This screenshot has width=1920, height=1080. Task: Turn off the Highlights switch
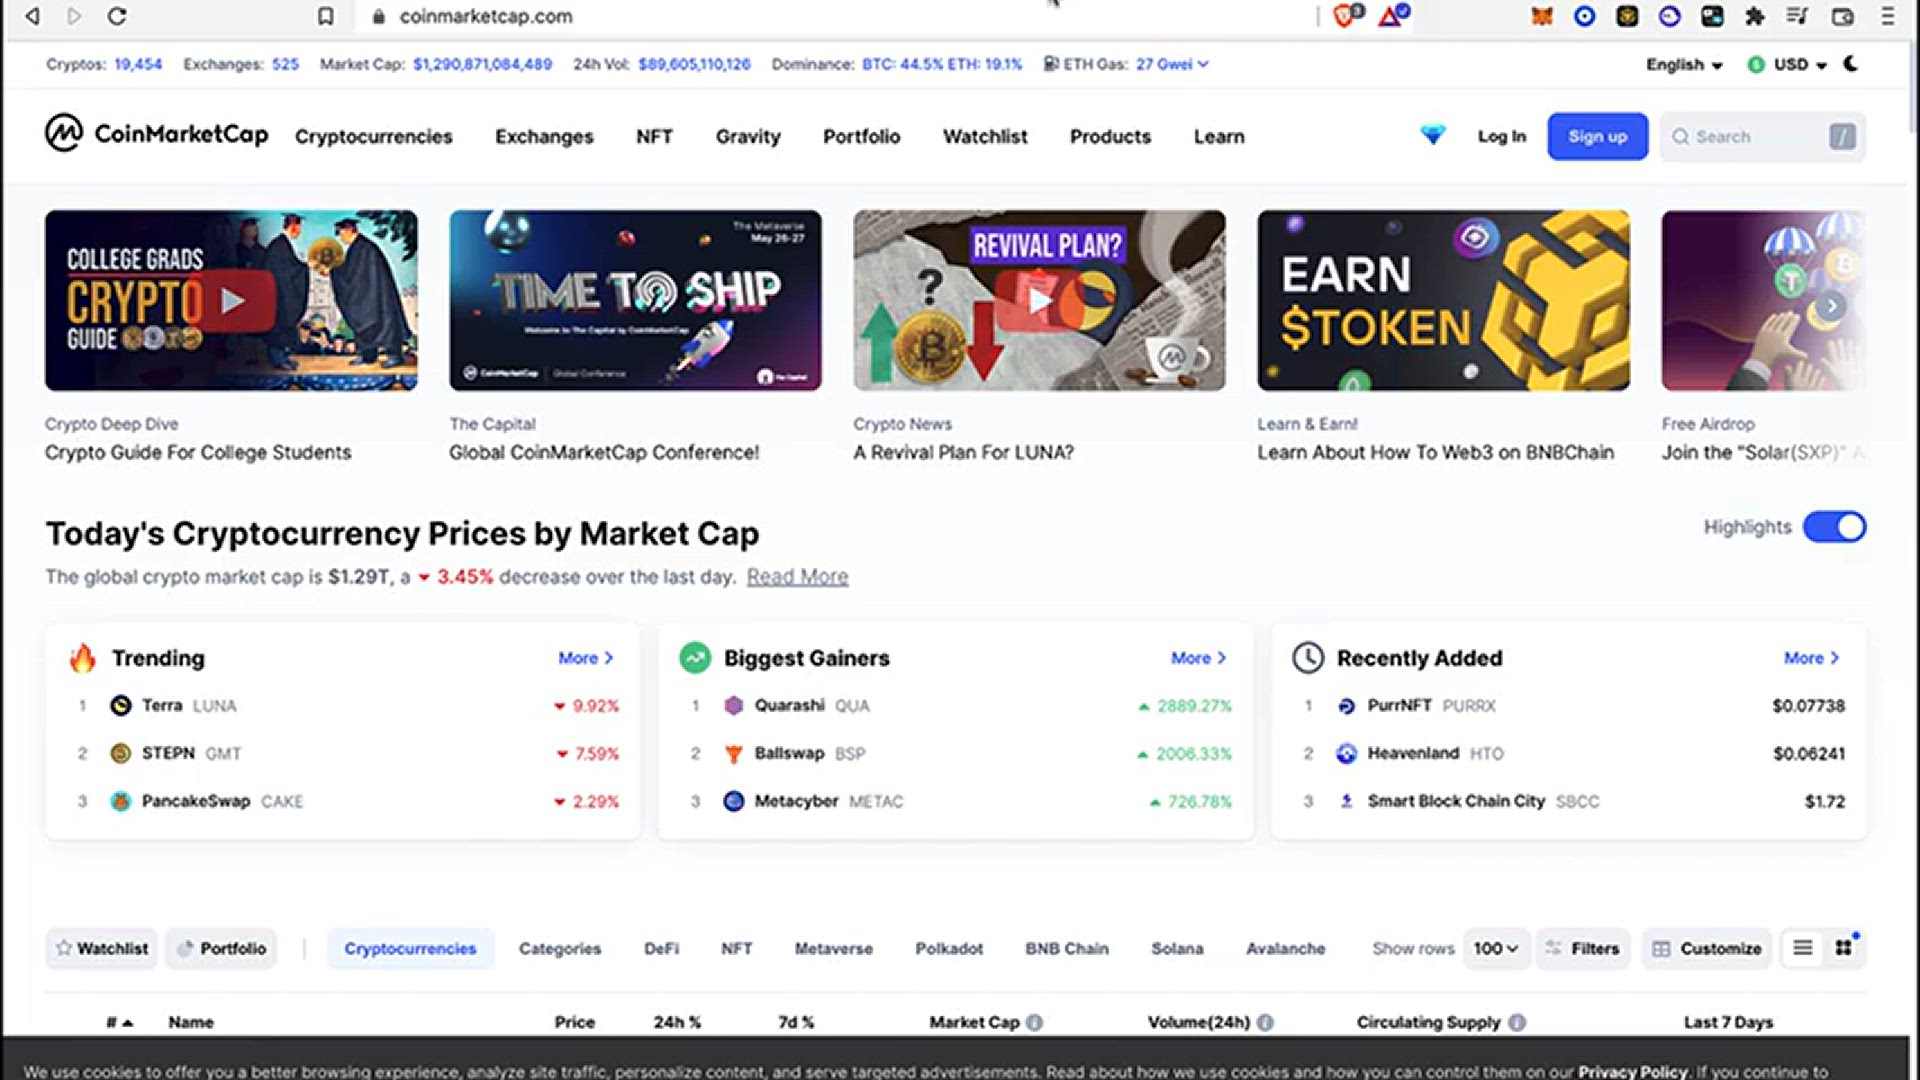[x=1834, y=527]
